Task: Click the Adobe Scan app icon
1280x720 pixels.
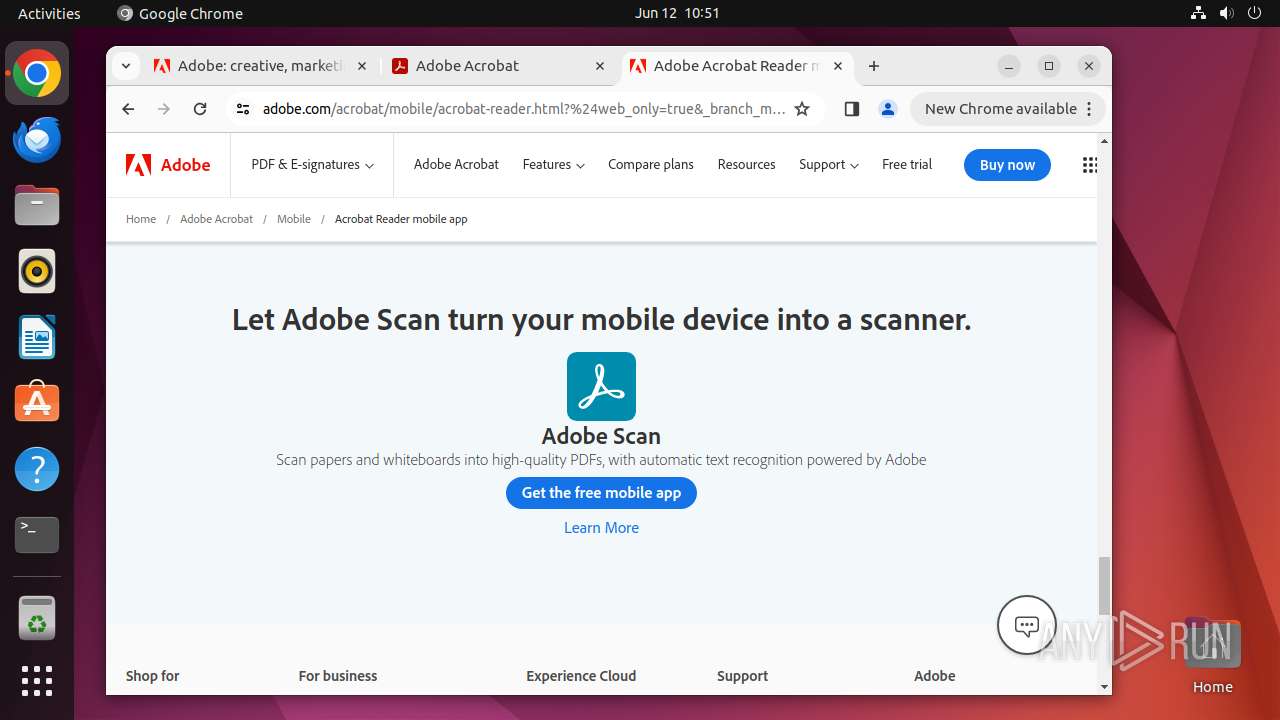Action: coord(601,386)
